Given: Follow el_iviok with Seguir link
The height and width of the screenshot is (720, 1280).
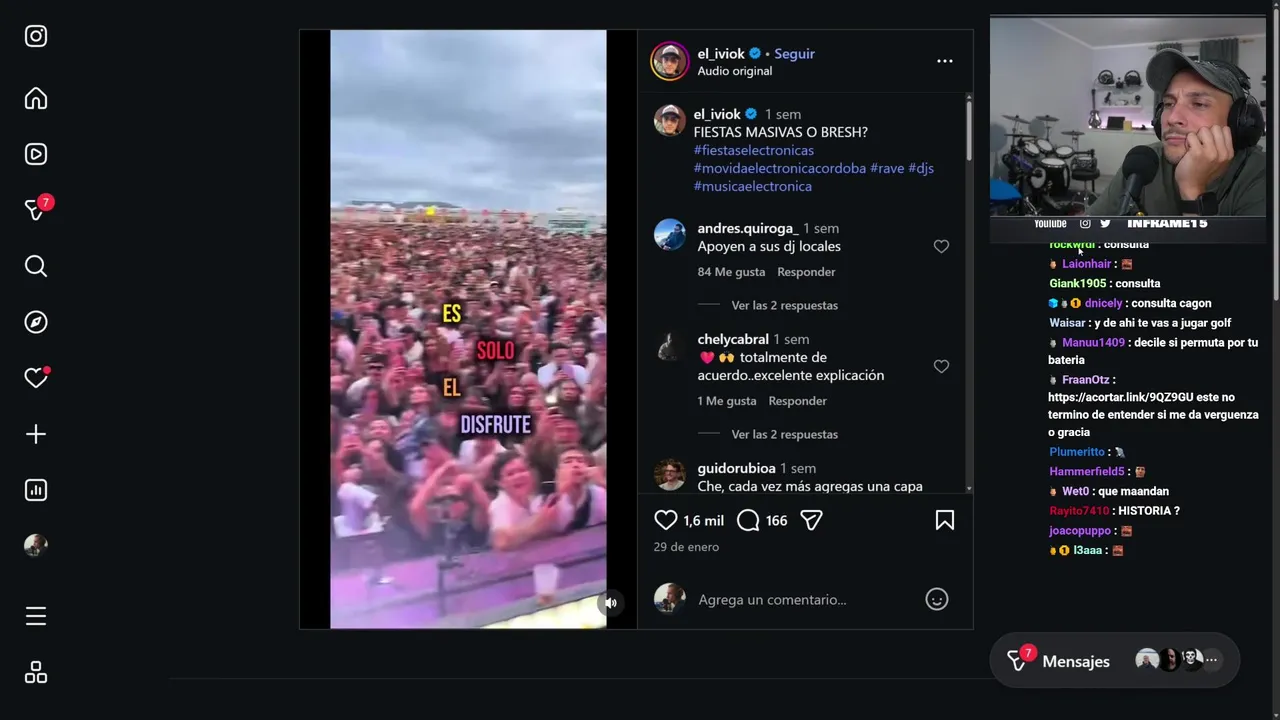Looking at the screenshot, I should click(x=794, y=54).
